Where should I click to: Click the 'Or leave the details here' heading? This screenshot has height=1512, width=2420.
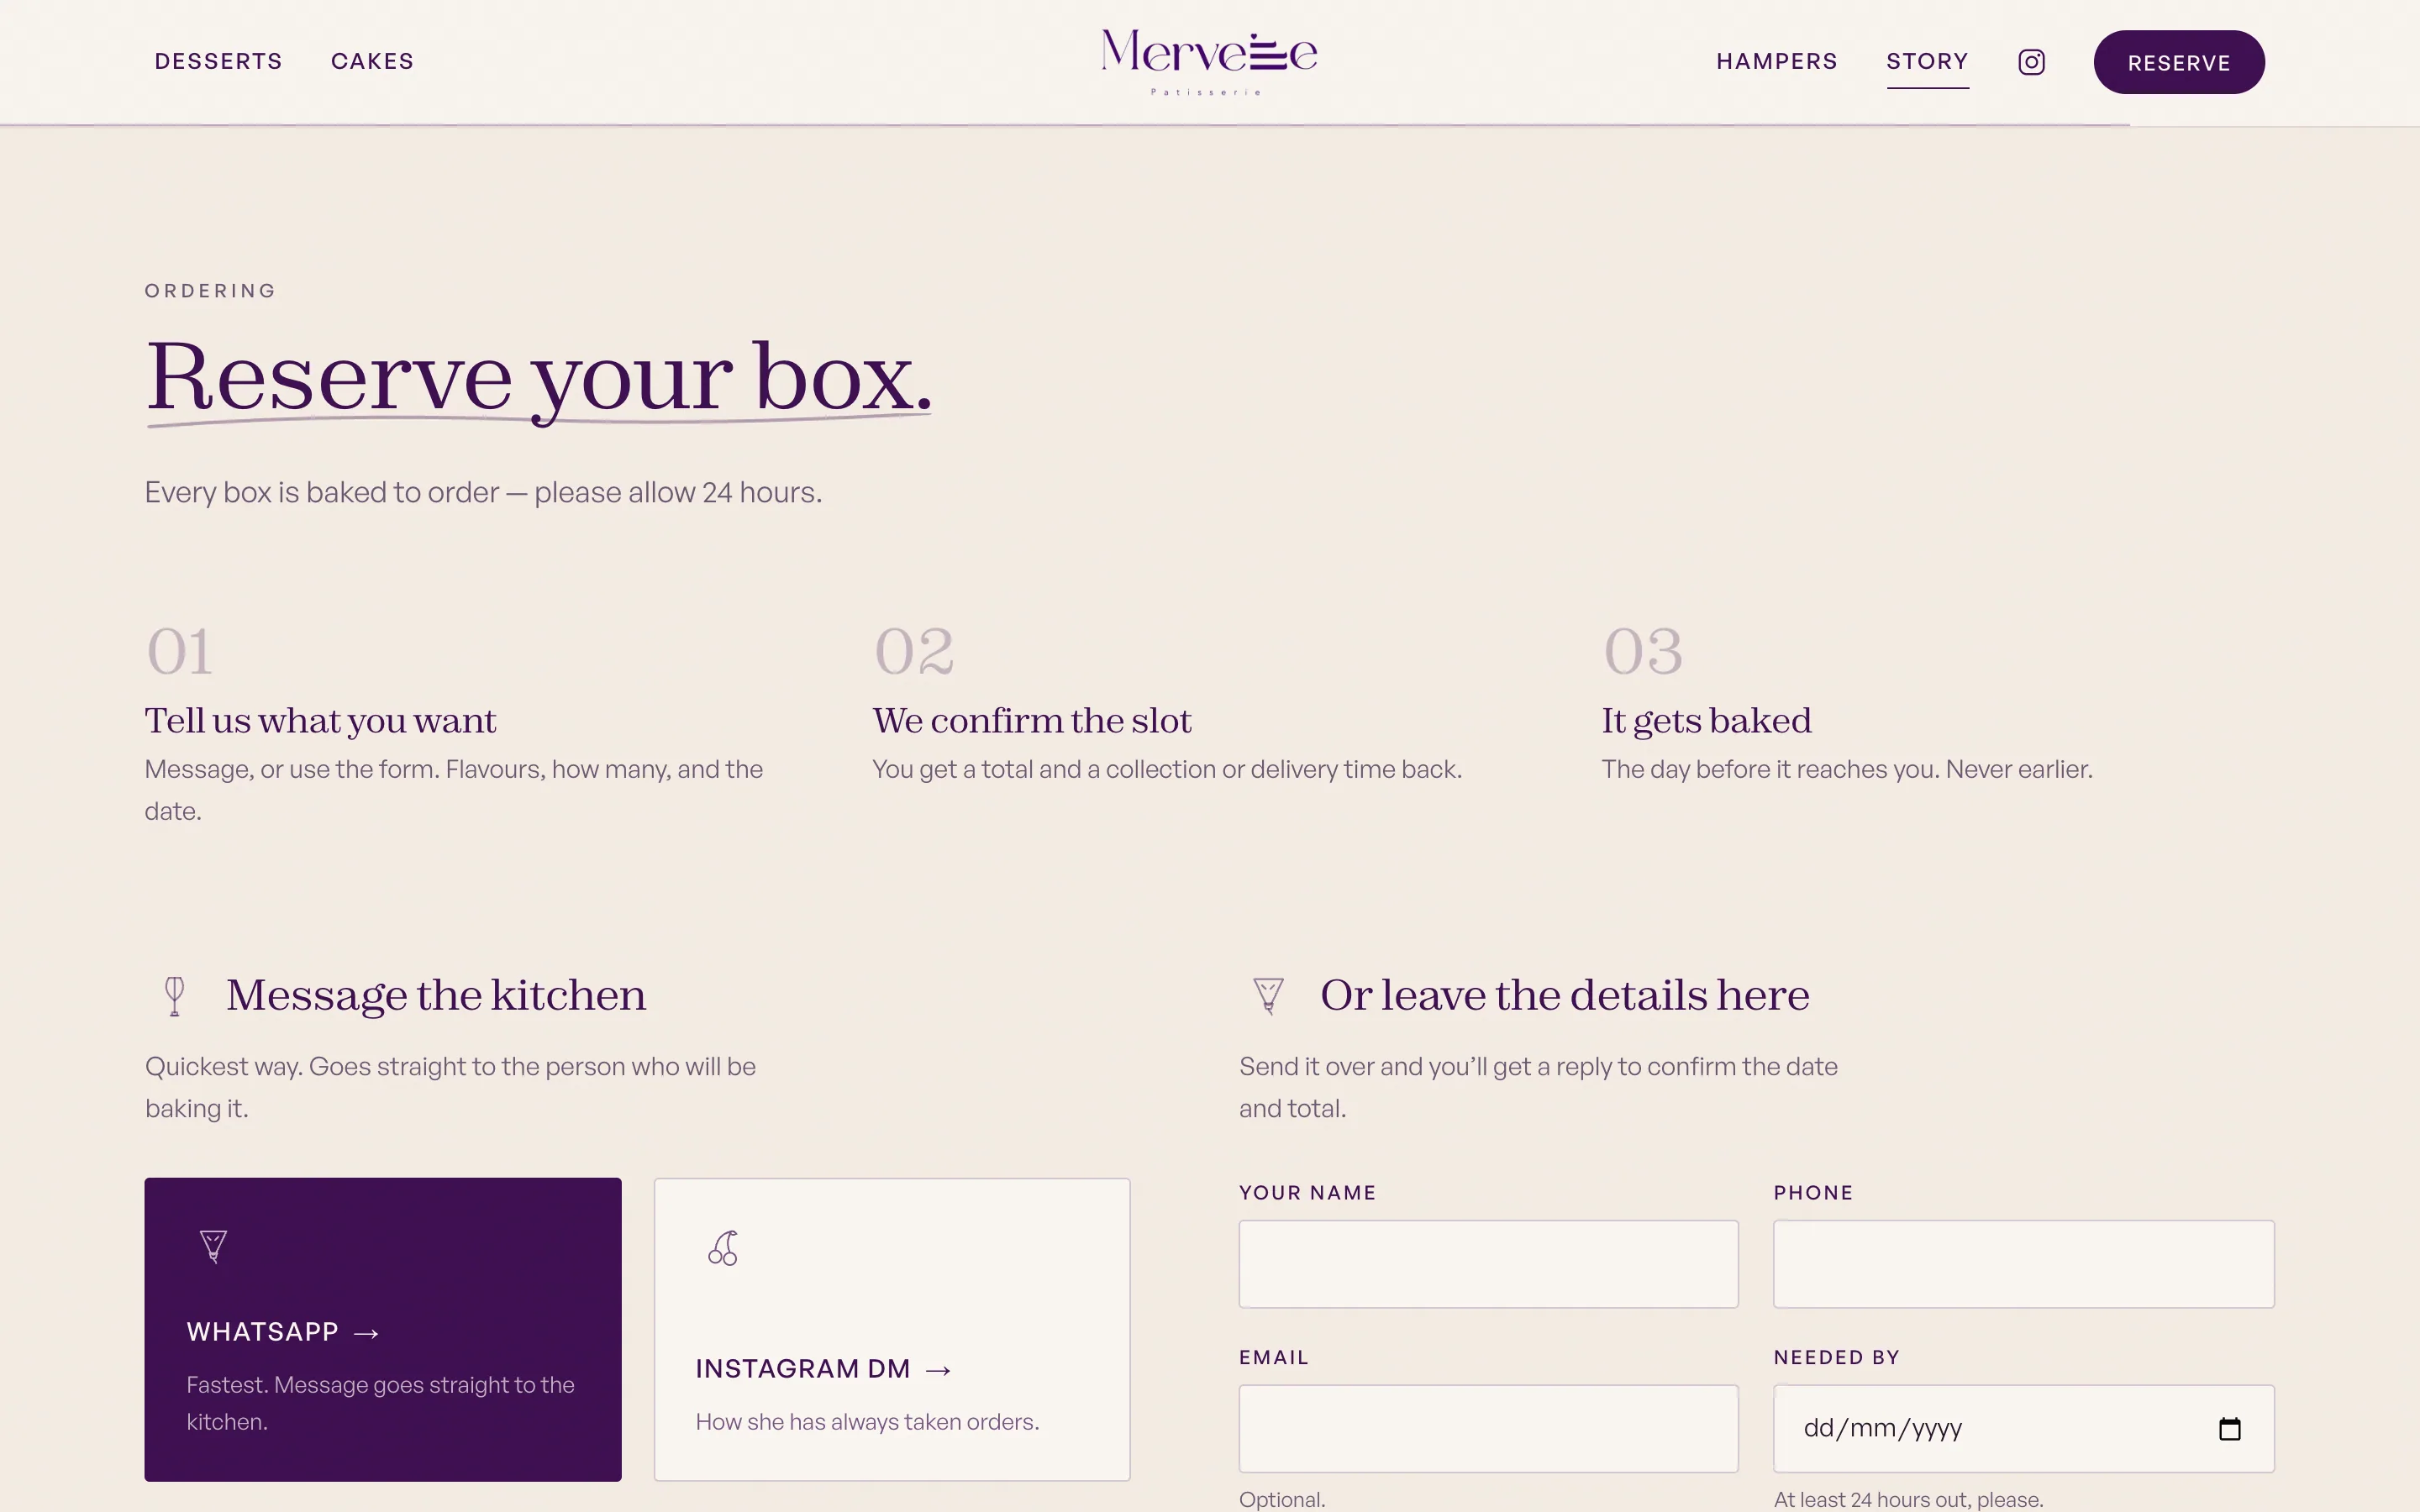1564,996
